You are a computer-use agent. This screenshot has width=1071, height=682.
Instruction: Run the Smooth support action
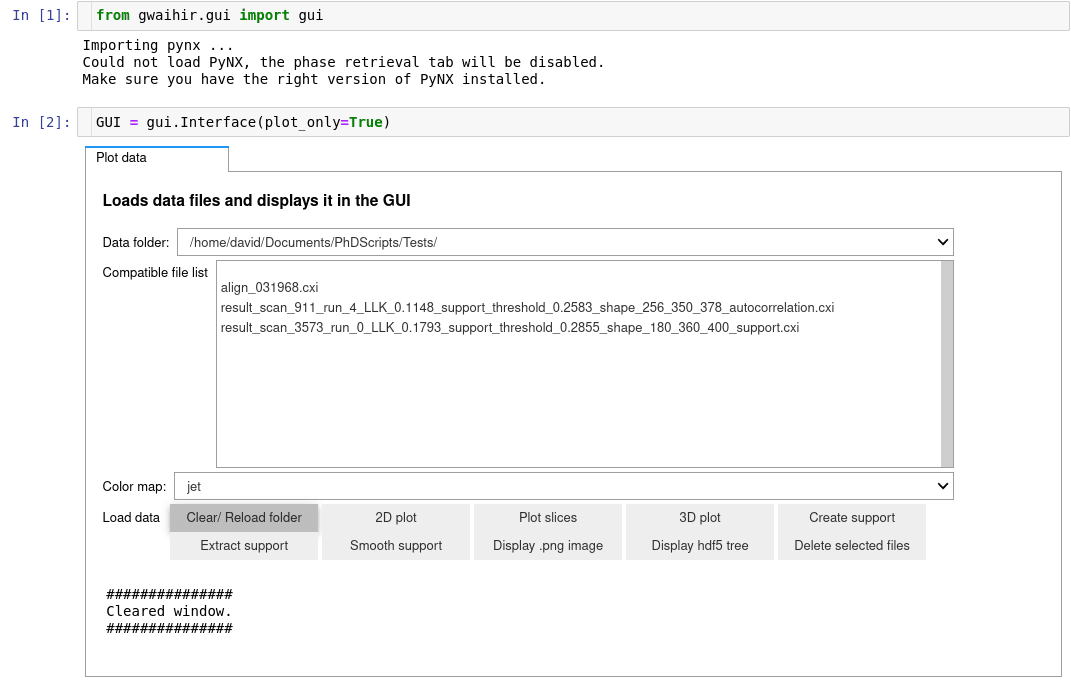pyautogui.click(x=396, y=546)
